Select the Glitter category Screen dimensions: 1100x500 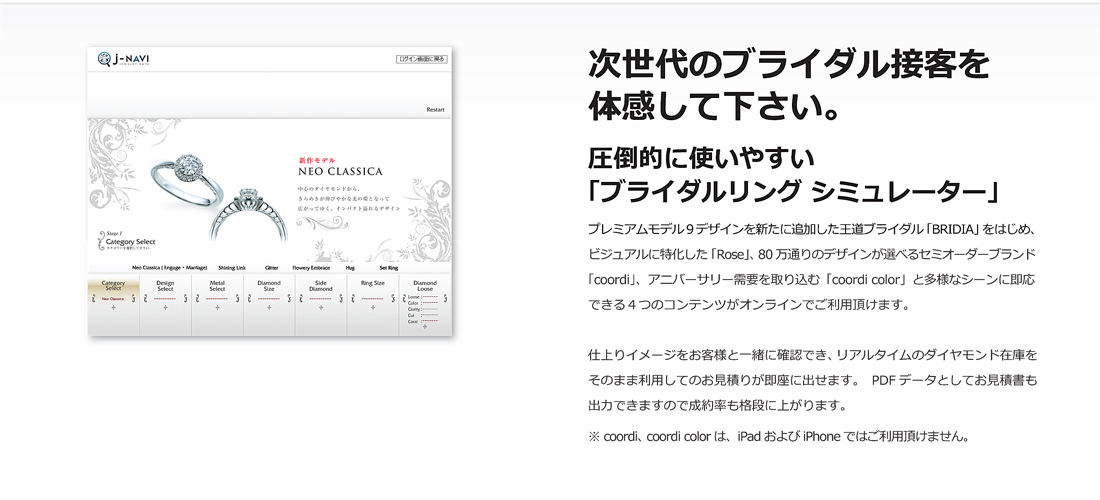271,268
